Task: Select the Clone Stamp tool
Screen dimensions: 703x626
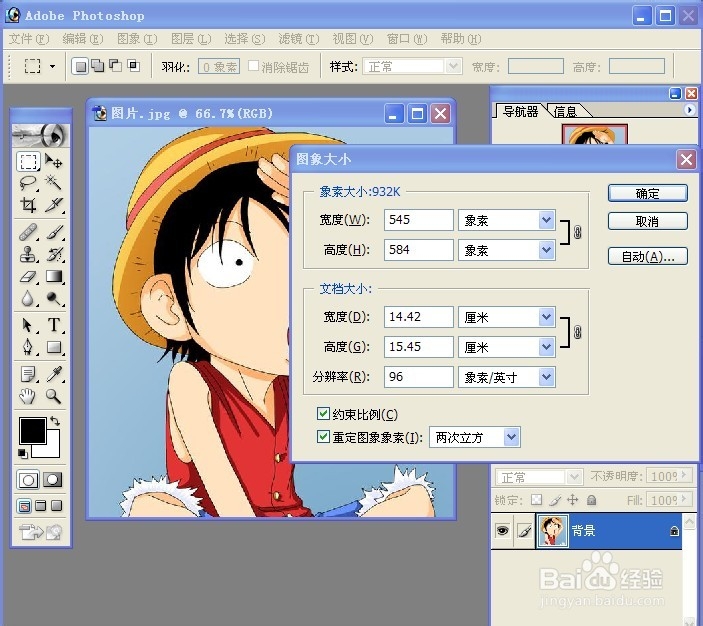Action: [x=28, y=254]
